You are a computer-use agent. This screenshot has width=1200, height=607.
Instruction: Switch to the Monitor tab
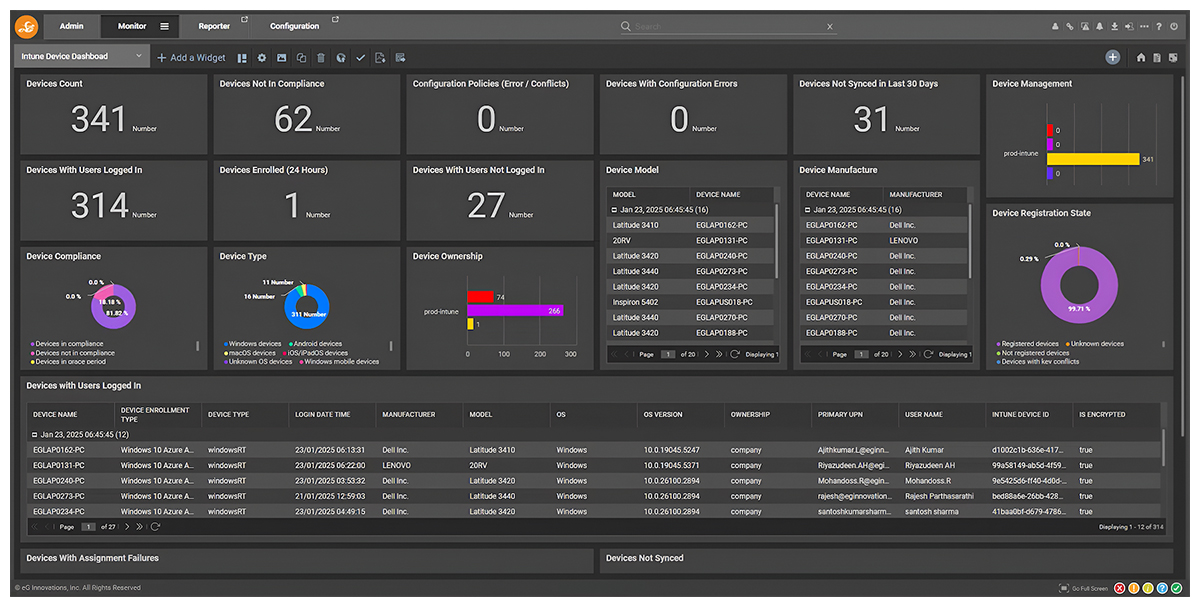point(132,26)
